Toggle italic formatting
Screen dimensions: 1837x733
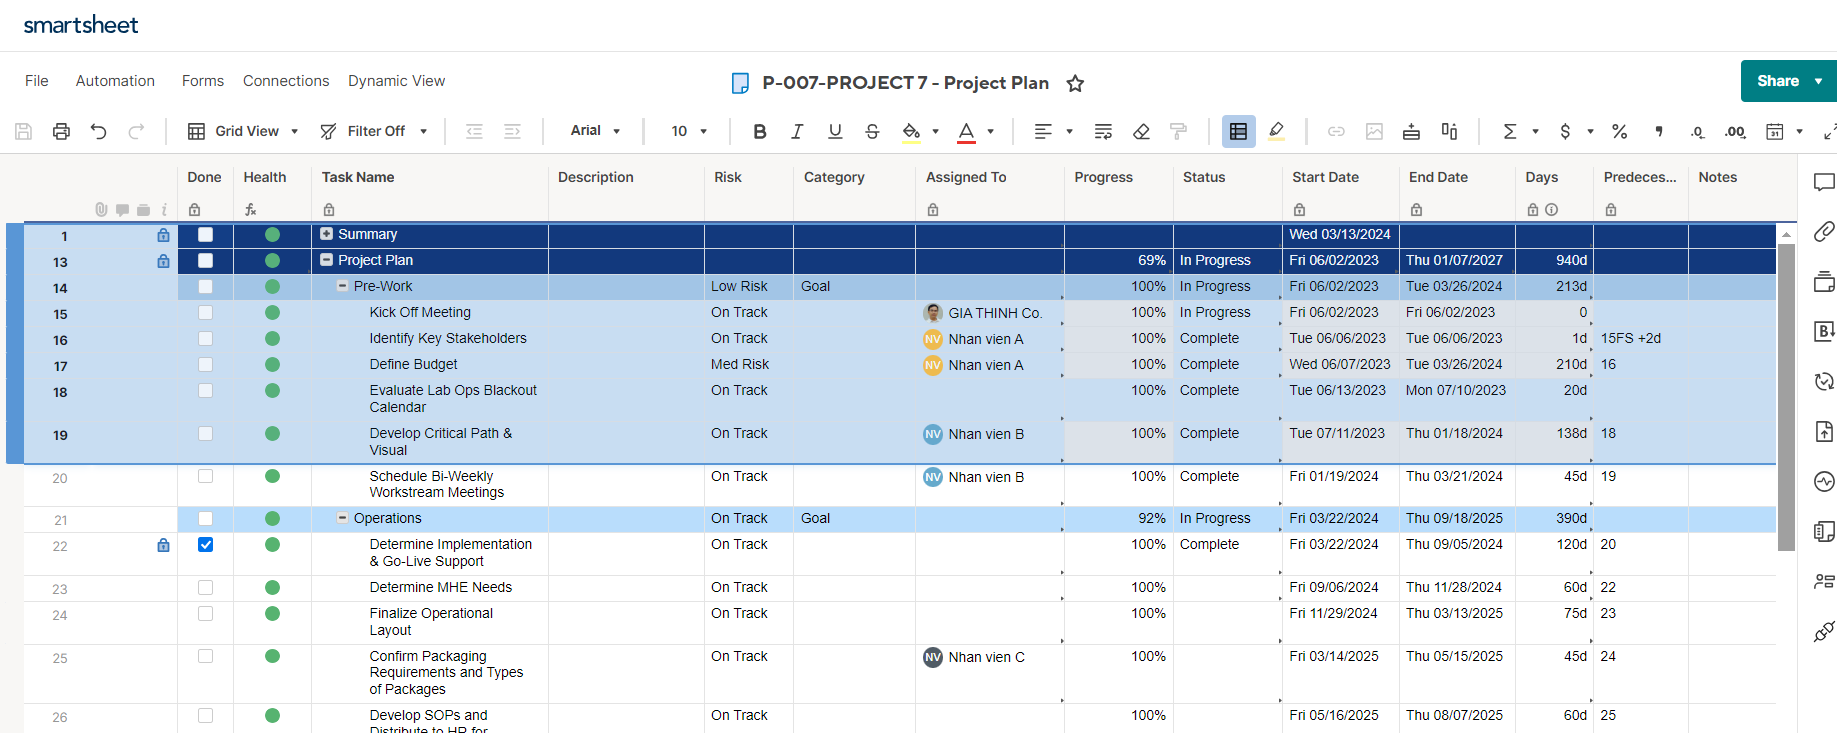[x=797, y=131]
